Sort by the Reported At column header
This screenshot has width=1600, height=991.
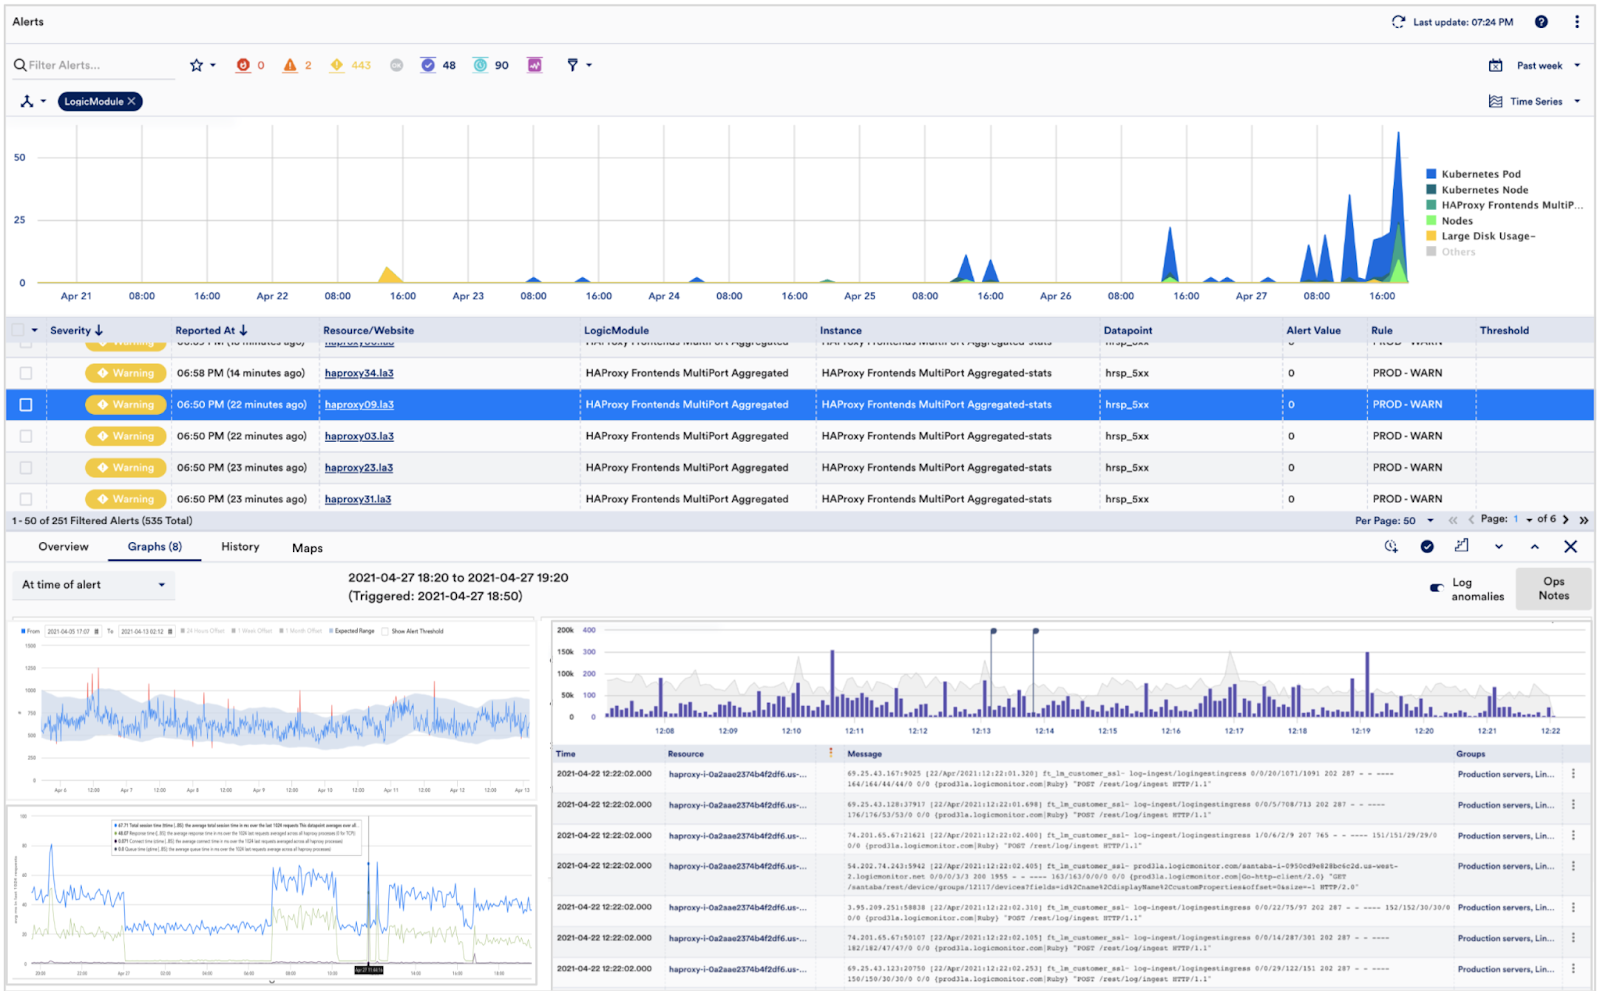[211, 330]
